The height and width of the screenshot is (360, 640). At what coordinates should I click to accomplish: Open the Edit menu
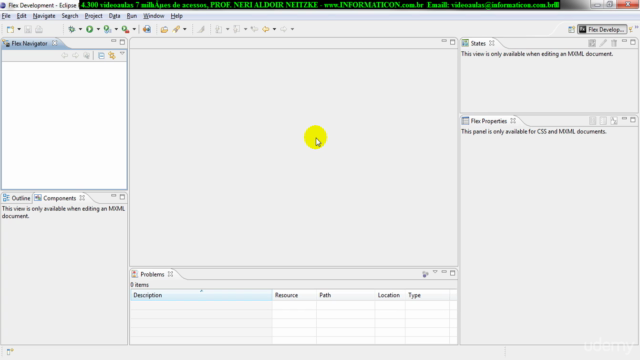21,16
